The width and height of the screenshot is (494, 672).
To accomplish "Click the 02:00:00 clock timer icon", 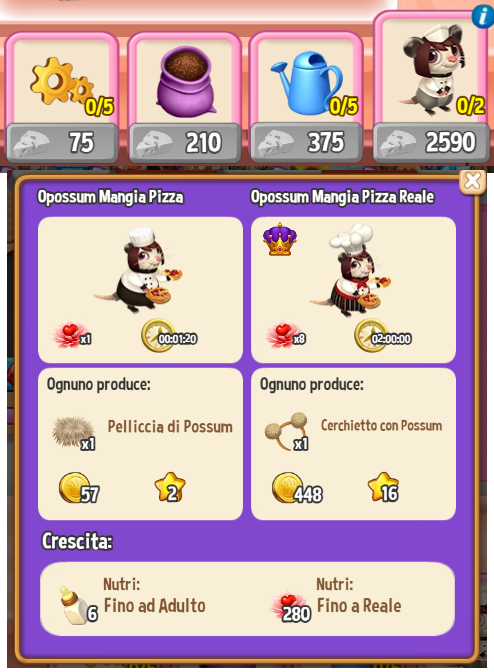I will [x=370, y=335].
